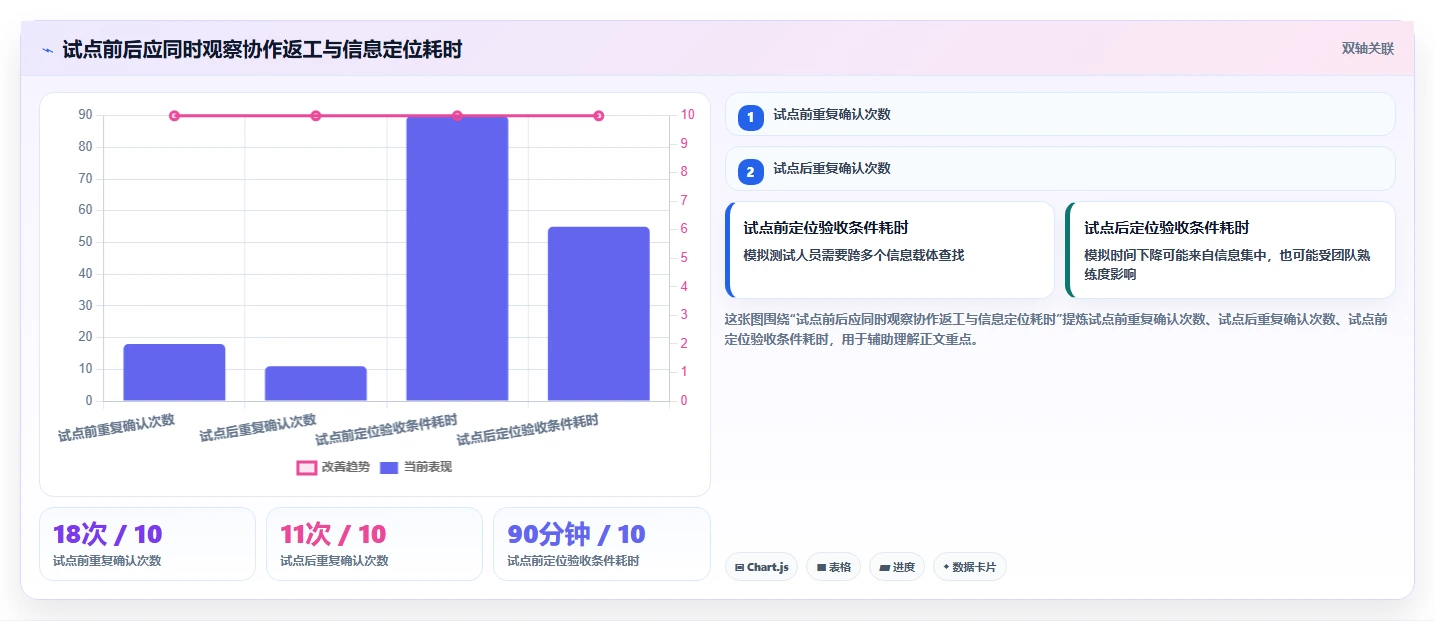
Task: Click the 试点后重复确认次数 bar in chart
Action: [316, 383]
